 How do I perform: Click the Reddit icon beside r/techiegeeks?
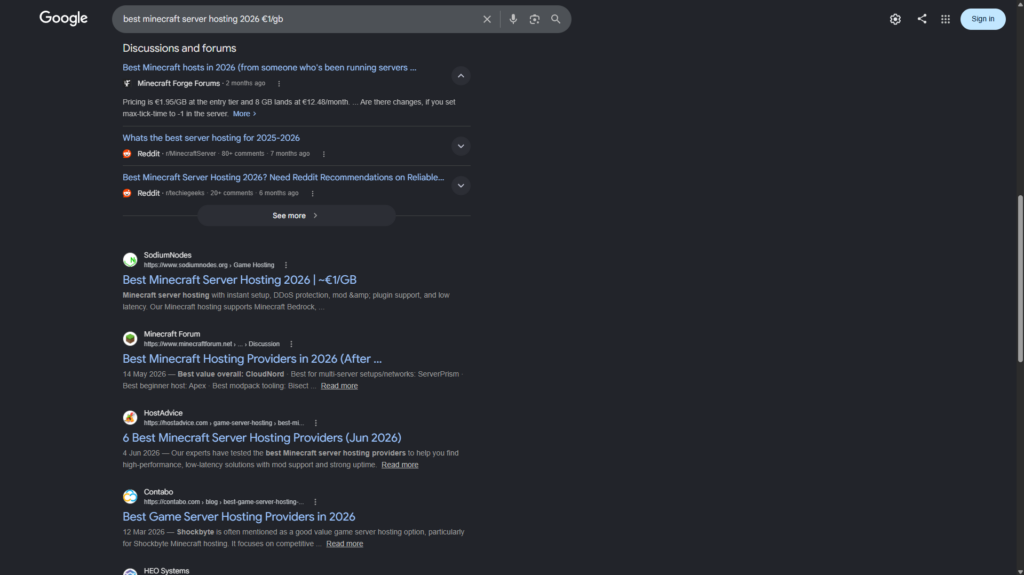pyautogui.click(x=127, y=193)
